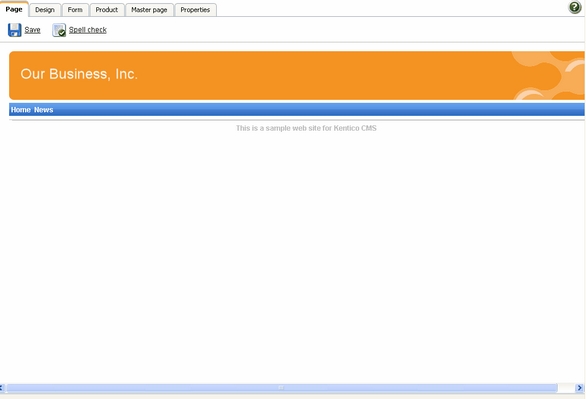The image size is (586, 399).
Task: Click the decorative swirl on the orange banner
Action: 548,75
